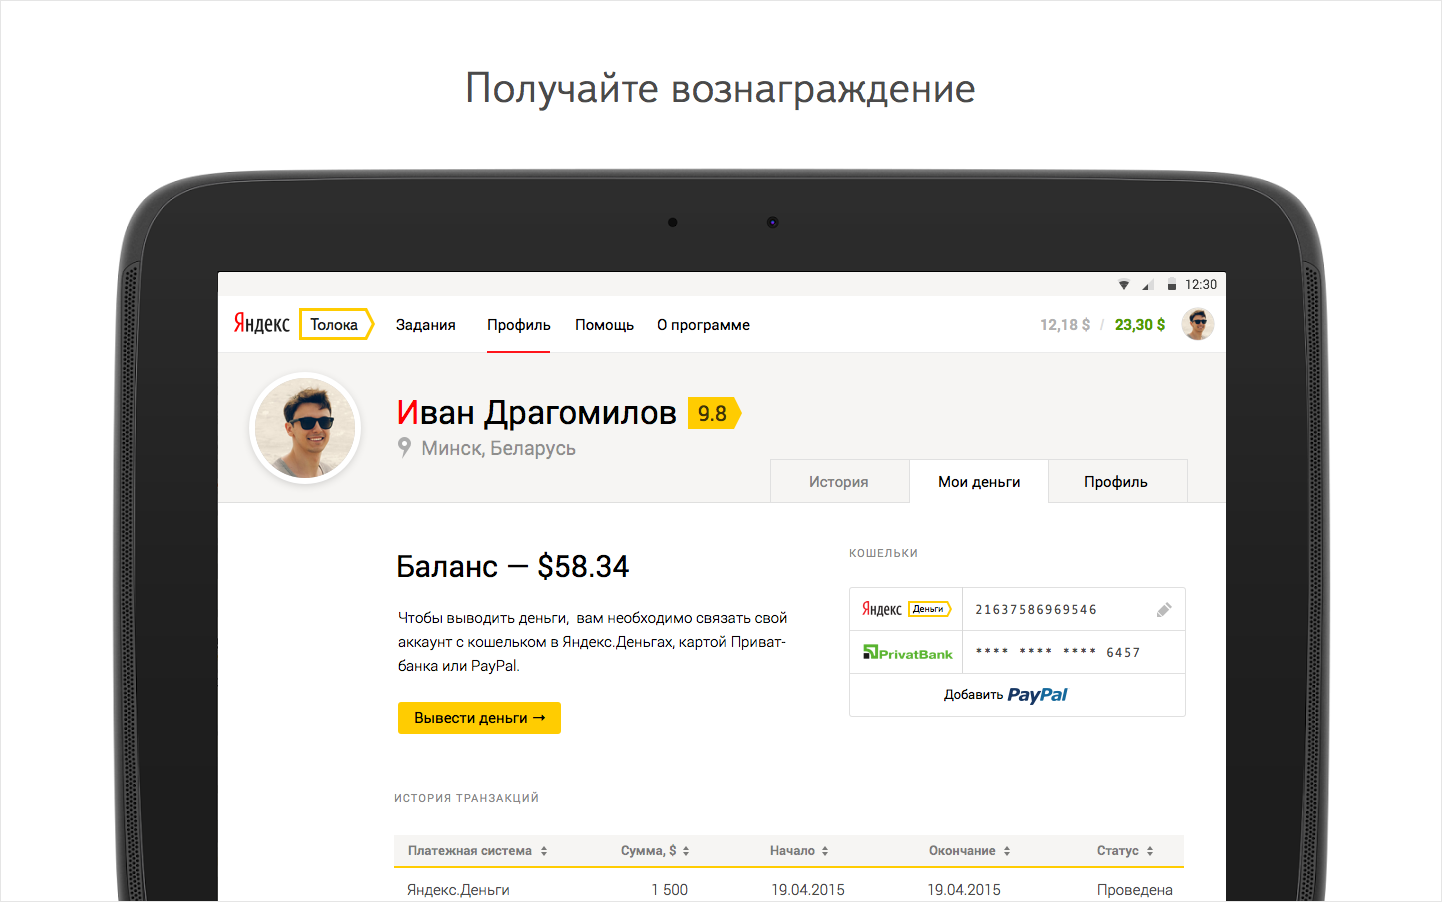Click the large profile photo of Иван

pyautogui.click(x=305, y=429)
